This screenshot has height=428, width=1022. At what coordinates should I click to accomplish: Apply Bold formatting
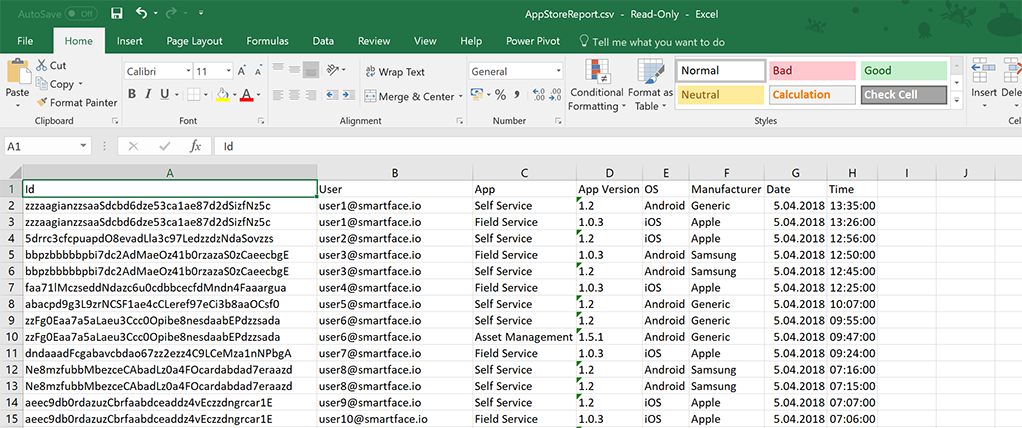pos(131,94)
